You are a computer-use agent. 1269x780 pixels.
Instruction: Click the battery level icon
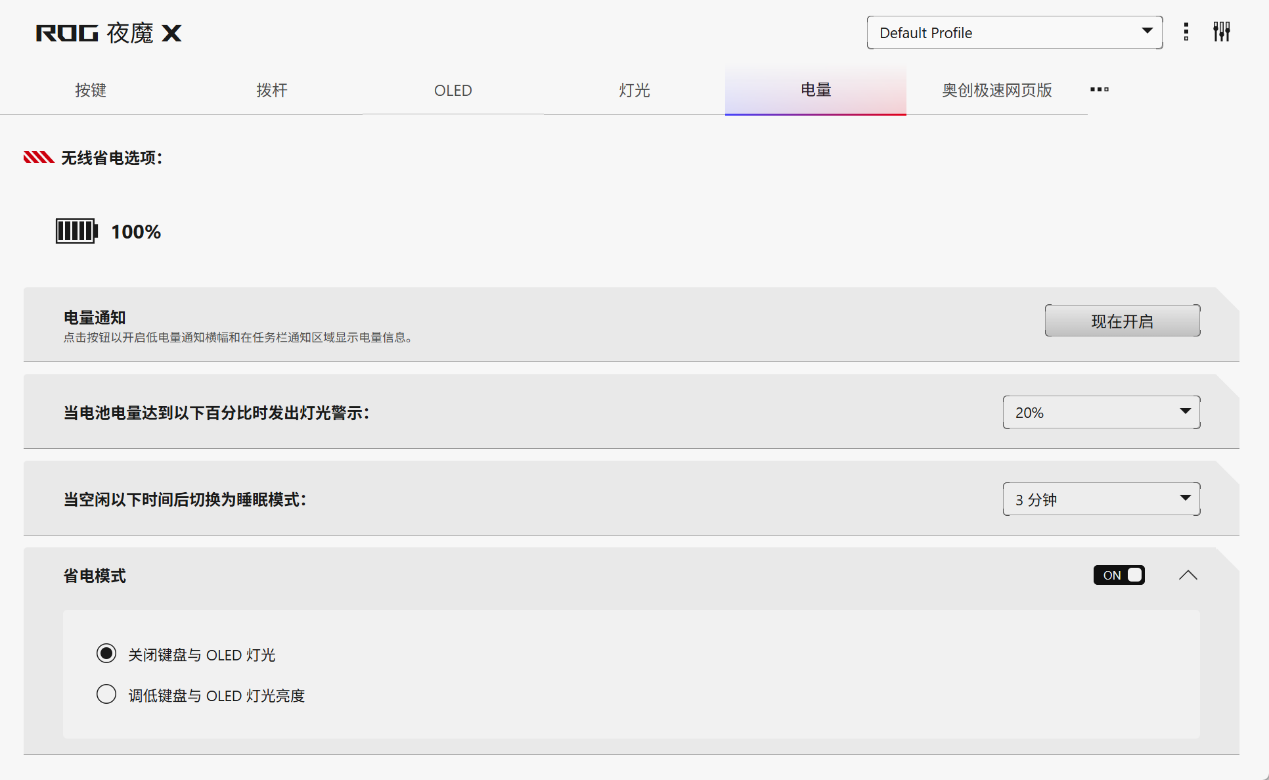click(77, 232)
